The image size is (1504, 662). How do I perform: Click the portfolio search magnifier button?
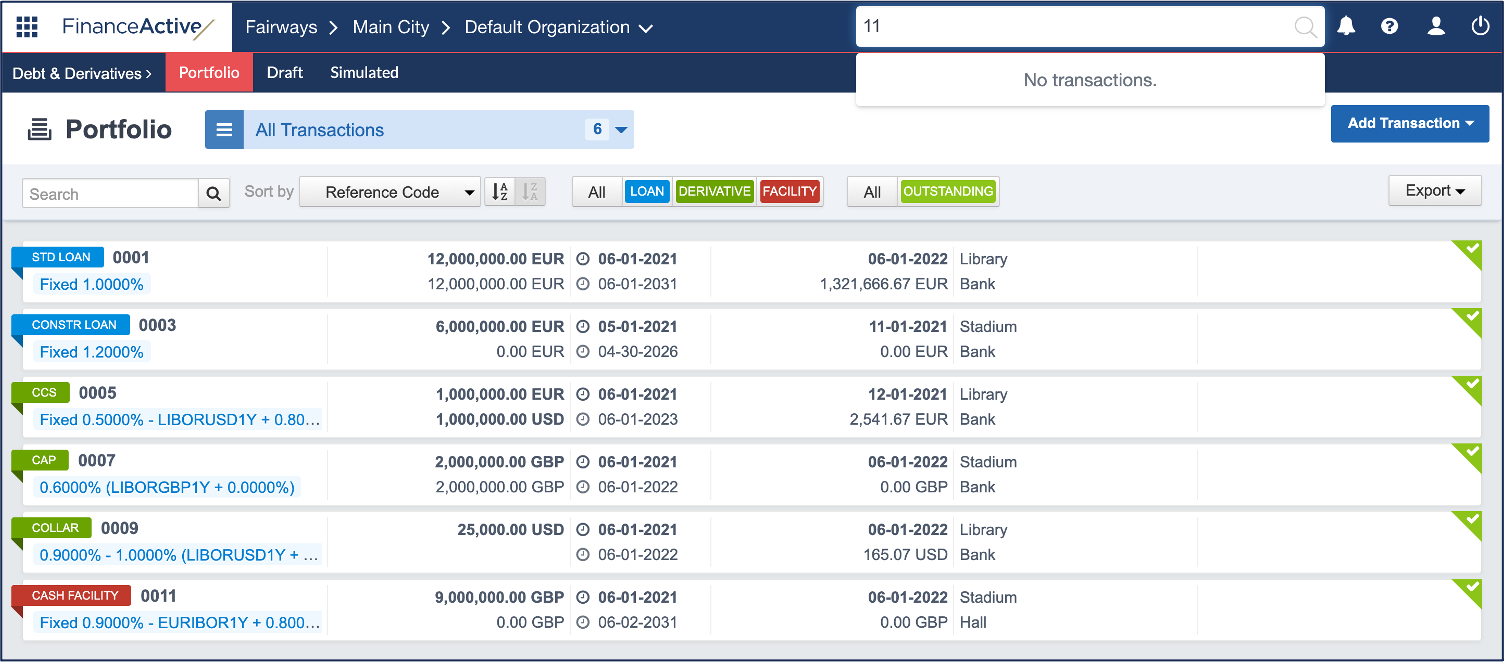214,194
